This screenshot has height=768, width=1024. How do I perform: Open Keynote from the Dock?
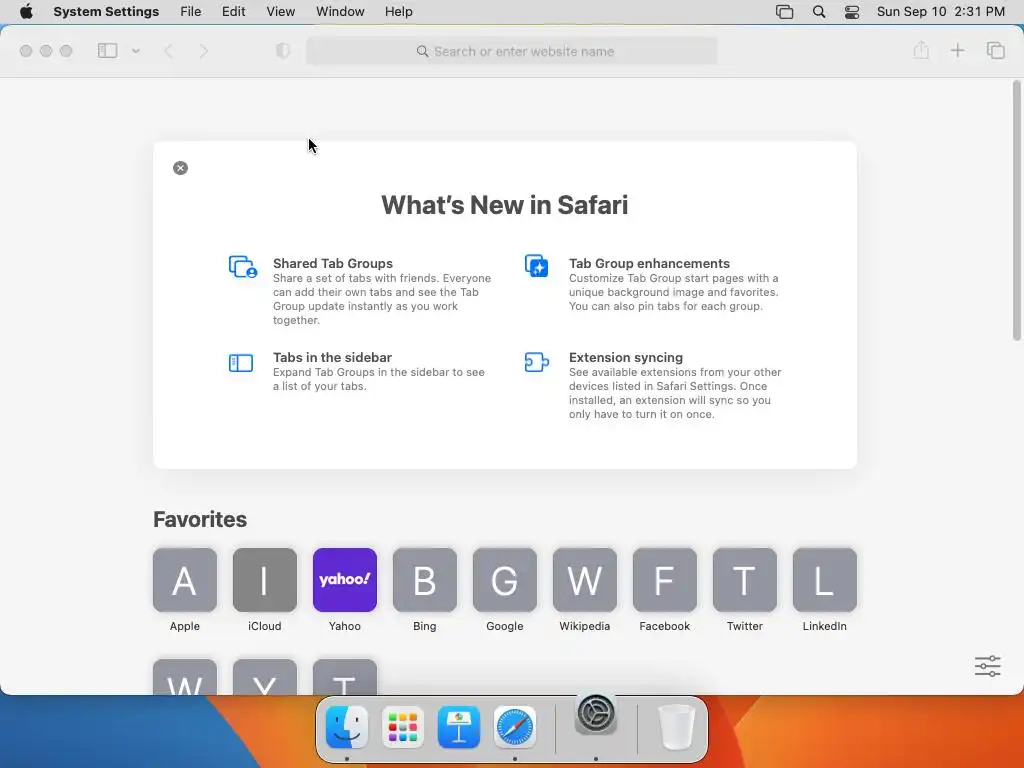[x=459, y=727]
